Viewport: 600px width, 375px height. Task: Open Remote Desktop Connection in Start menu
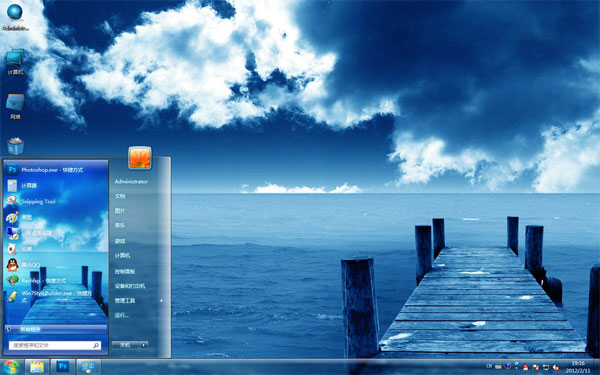[x=56, y=233]
